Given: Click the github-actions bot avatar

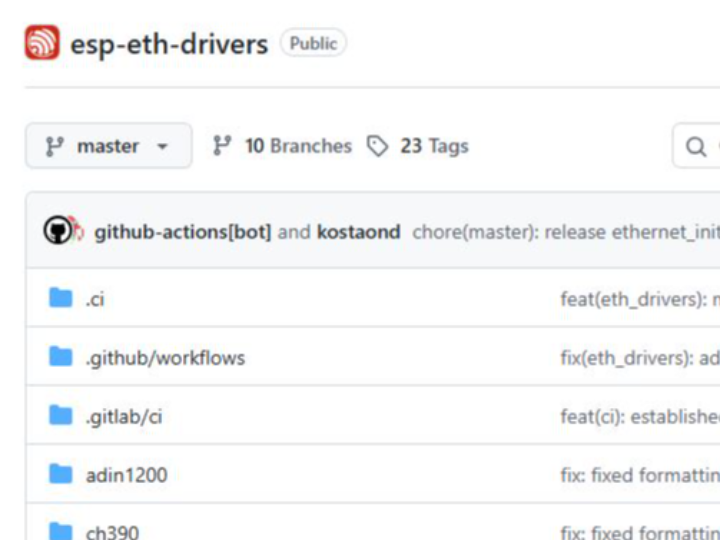Looking at the screenshot, I should click(60, 232).
